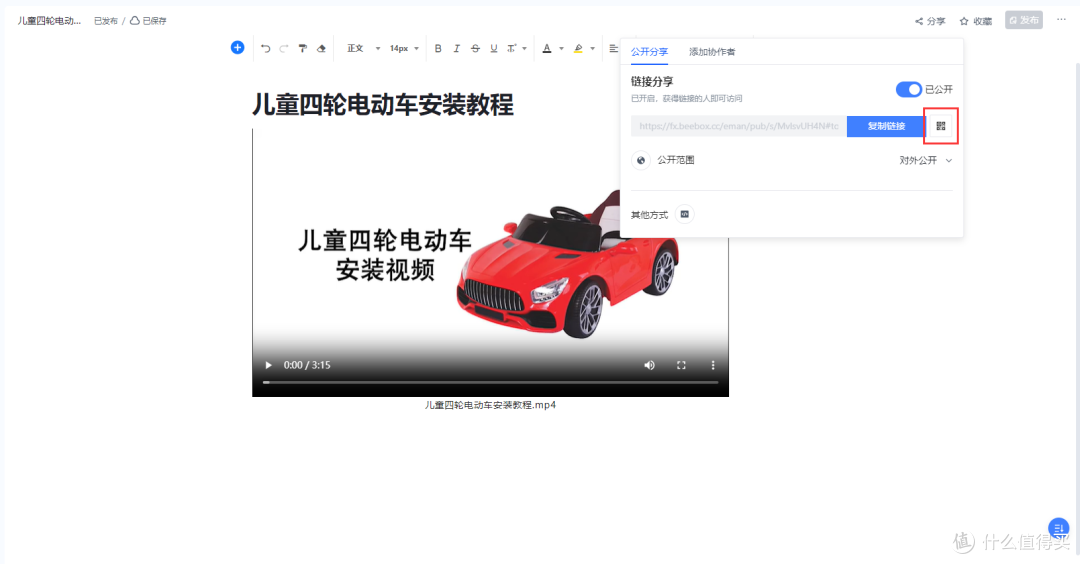Apply the font color A icon
1080x564 pixels.
(x=547, y=48)
